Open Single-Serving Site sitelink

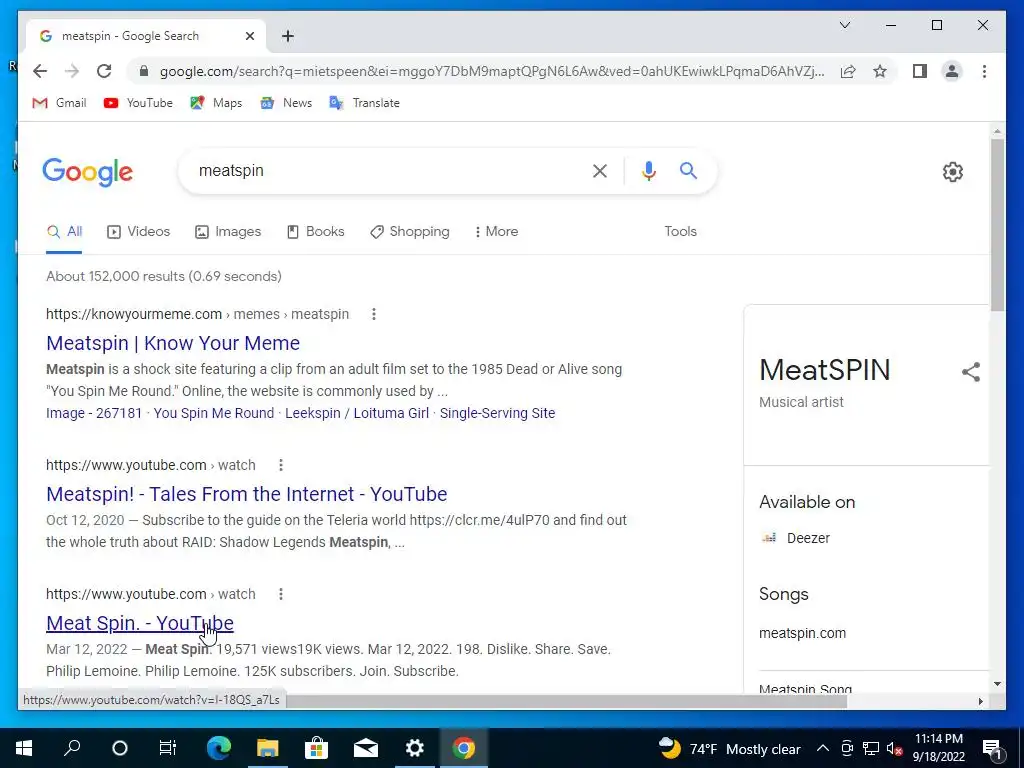tap(498, 413)
